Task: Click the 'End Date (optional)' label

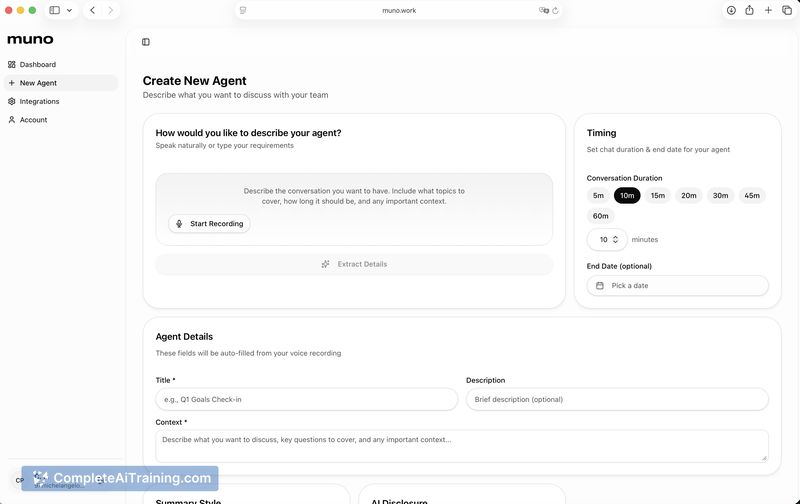Action: click(619, 266)
